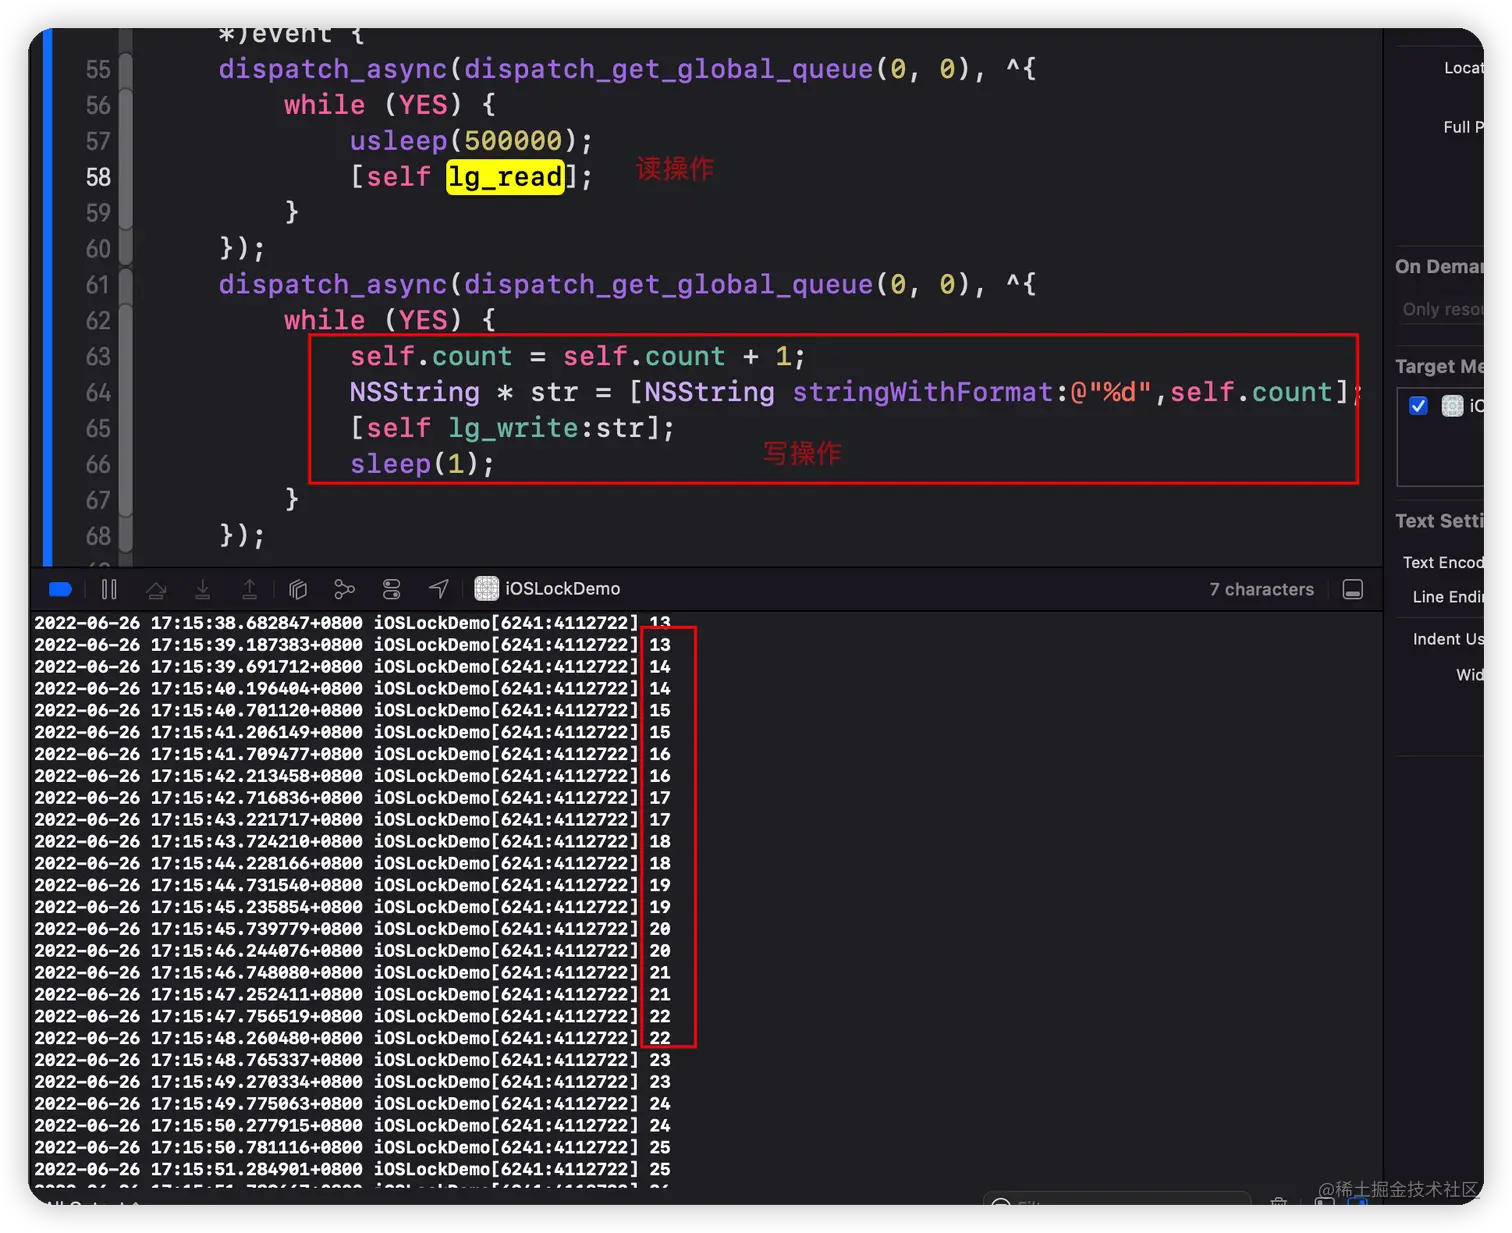Click line number 66 in the gutter
This screenshot has height=1233, width=1512.
coord(98,465)
